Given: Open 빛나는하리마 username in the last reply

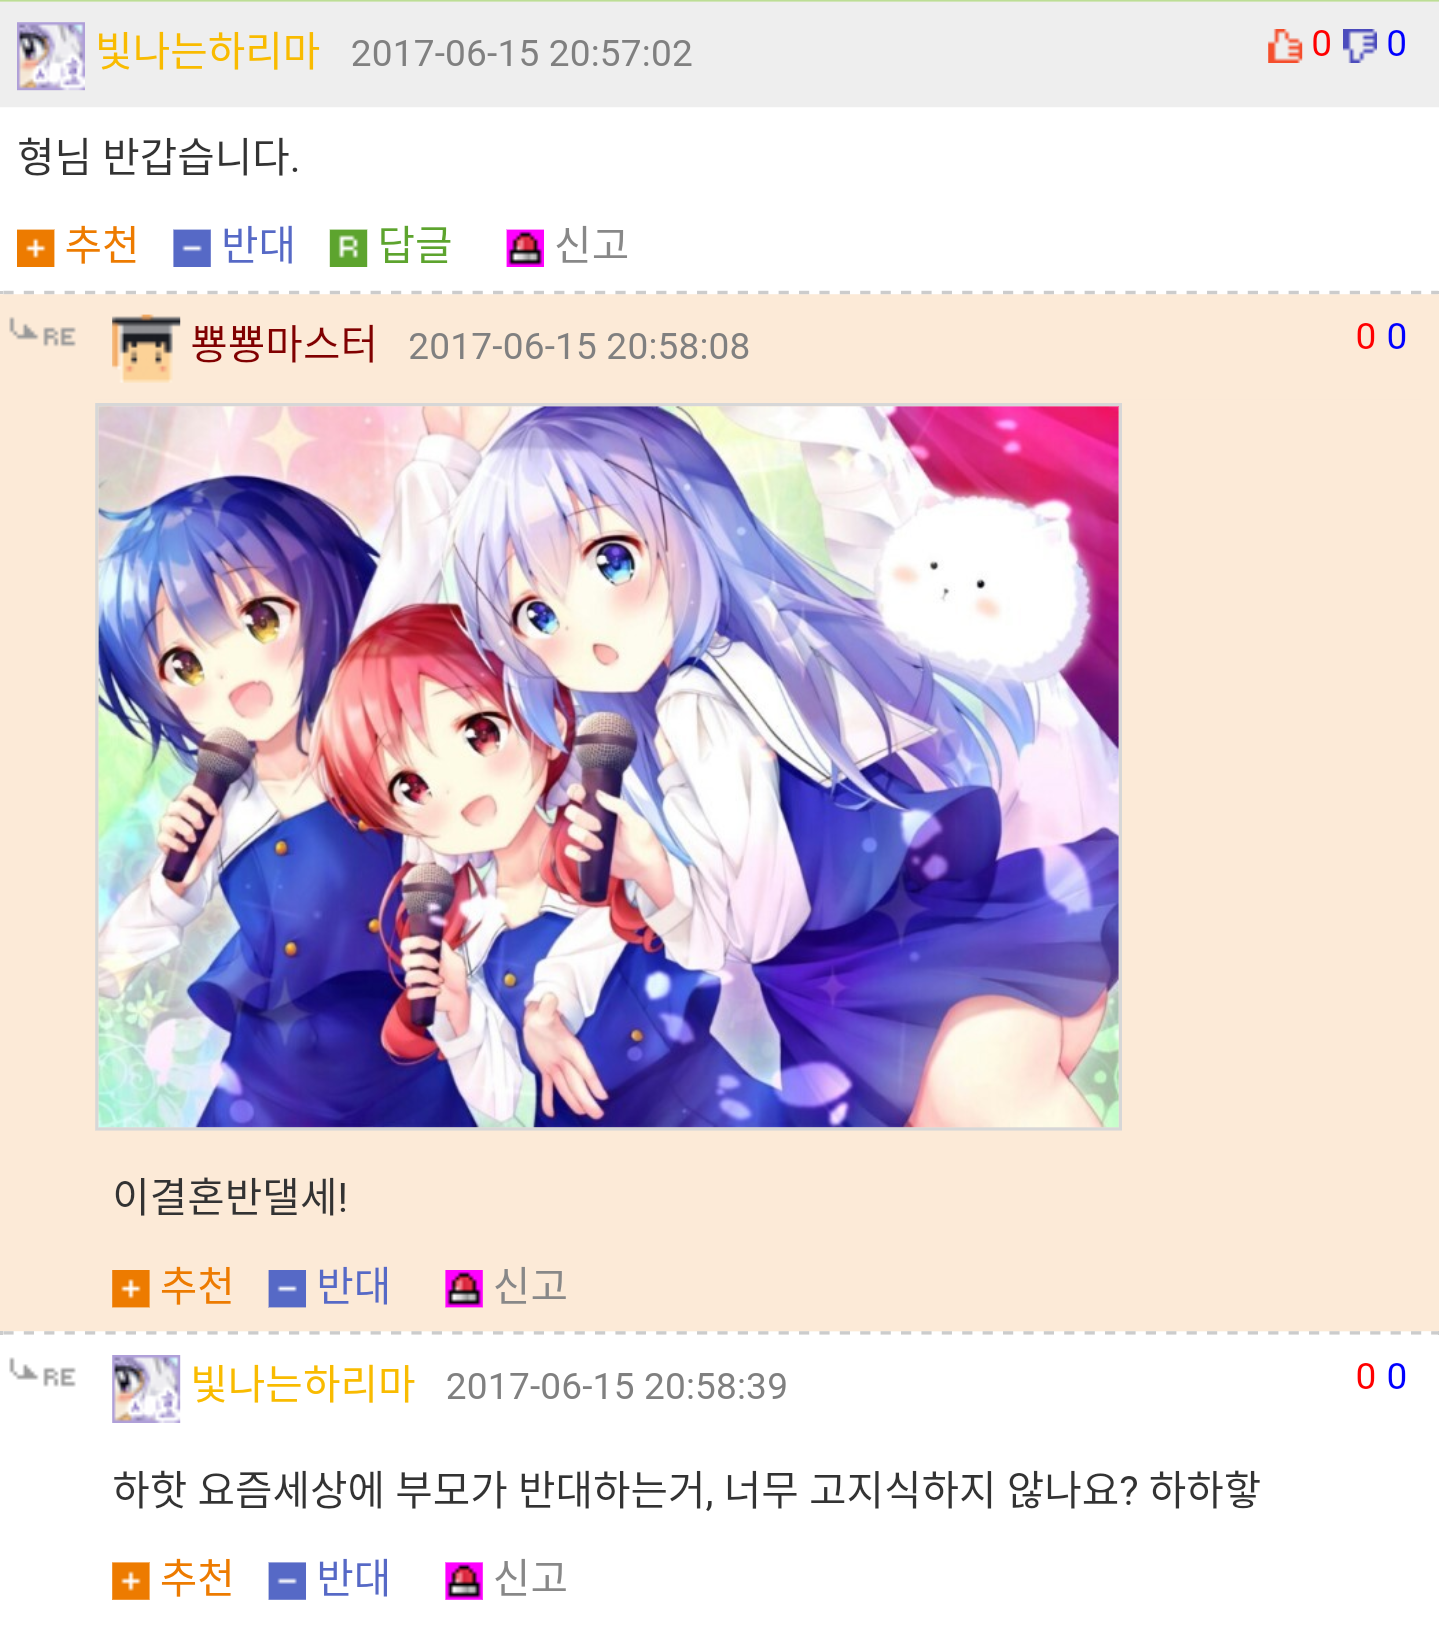Looking at the screenshot, I should [x=303, y=1384].
